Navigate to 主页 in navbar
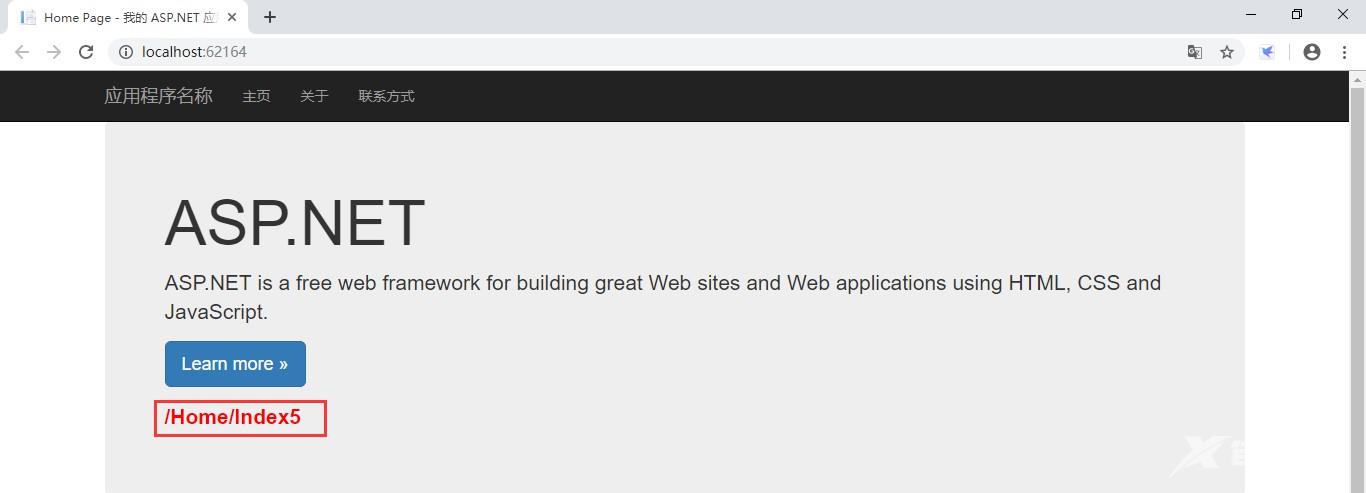Screen dimensions: 1366x493 [x=256, y=96]
